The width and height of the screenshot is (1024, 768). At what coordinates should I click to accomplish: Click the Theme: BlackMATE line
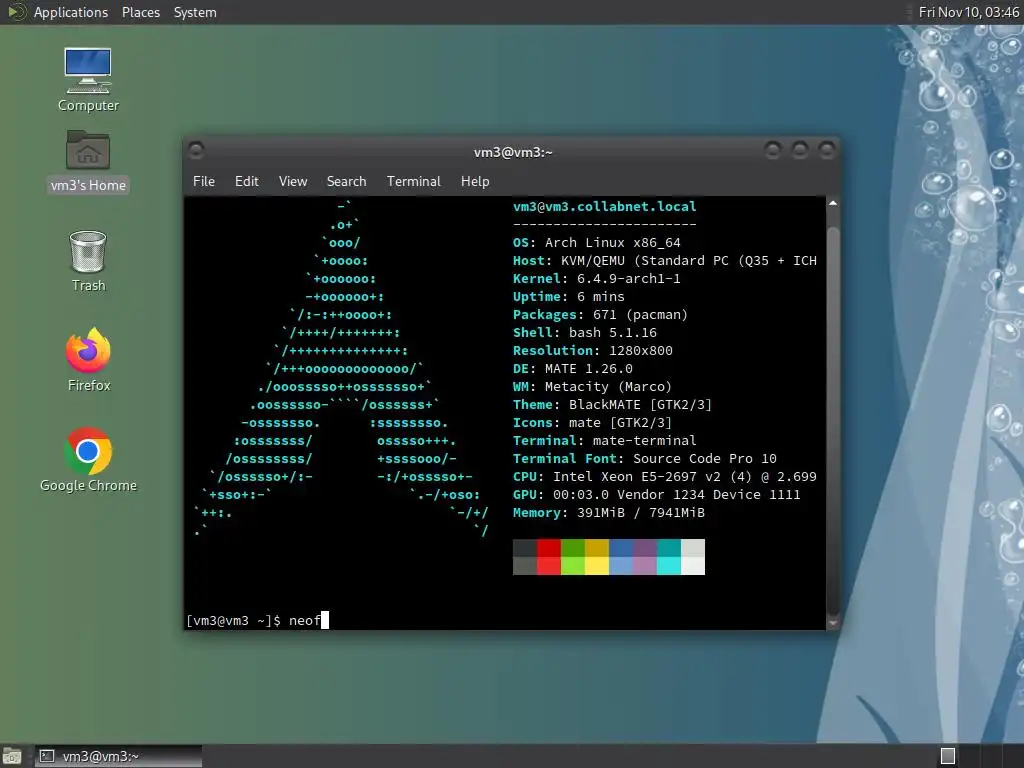click(613, 405)
